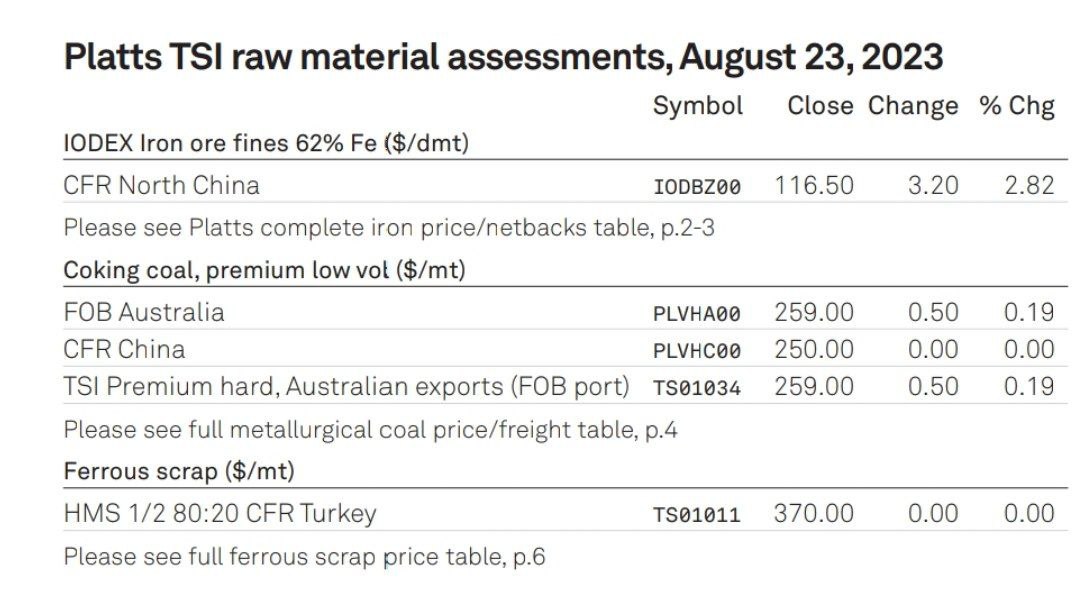Click the PLVHC00 symbol code
The height and width of the screenshot is (612, 1080).
pyautogui.click(x=696, y=351)
